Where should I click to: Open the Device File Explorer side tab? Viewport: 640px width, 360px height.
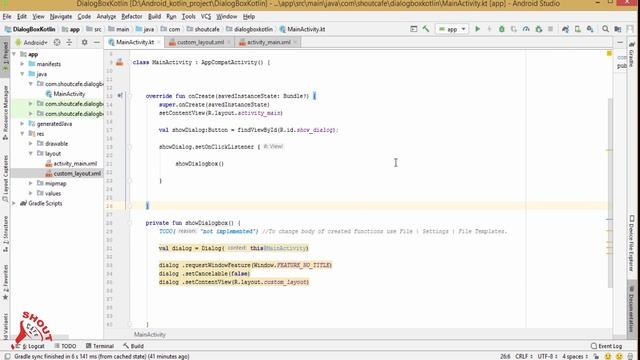click(x=632, y=243)
